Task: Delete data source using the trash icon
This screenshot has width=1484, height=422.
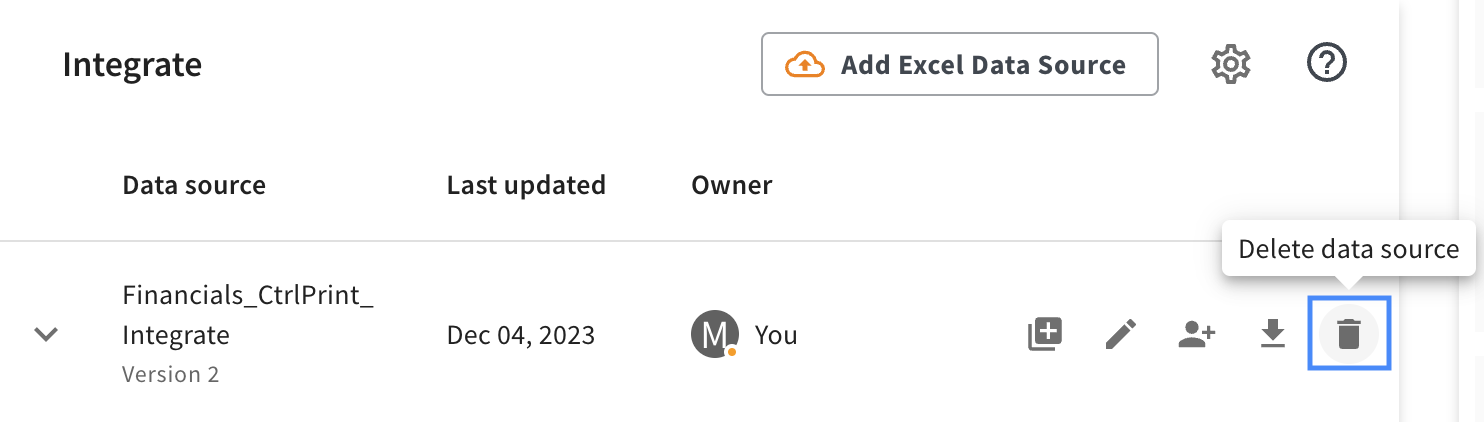Action: pyautogui.click(x=1349, y=334)
